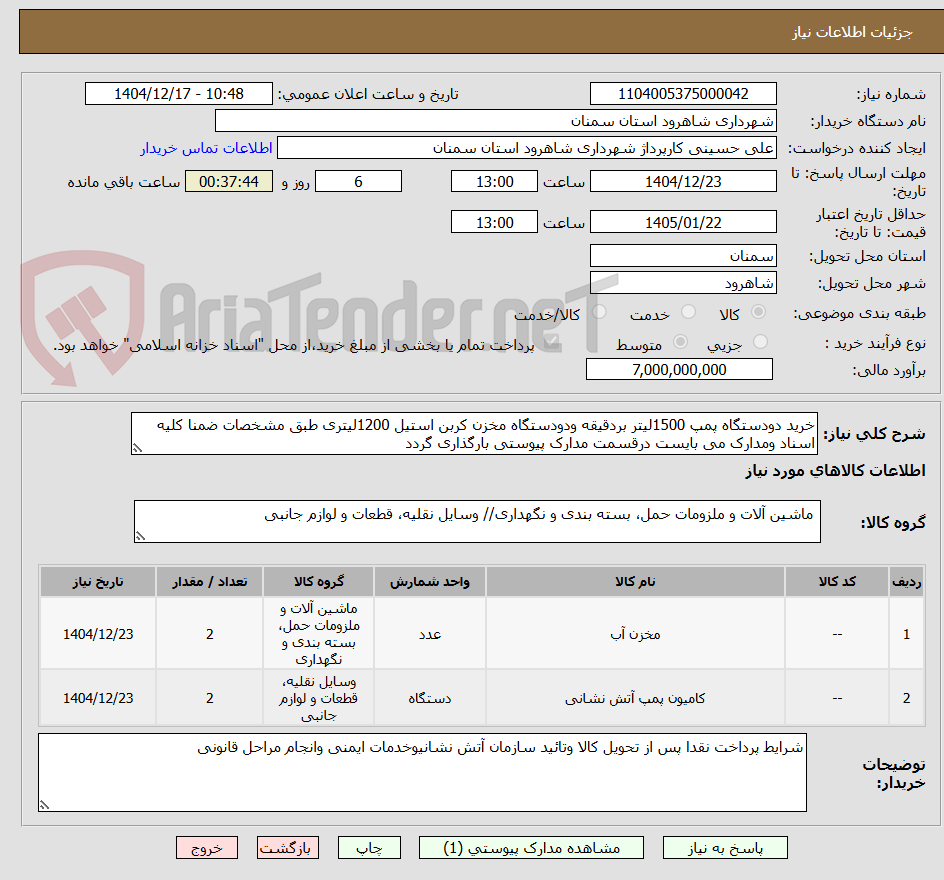Click the ردیف column header
944x880 pixels.
pos(907,581)
